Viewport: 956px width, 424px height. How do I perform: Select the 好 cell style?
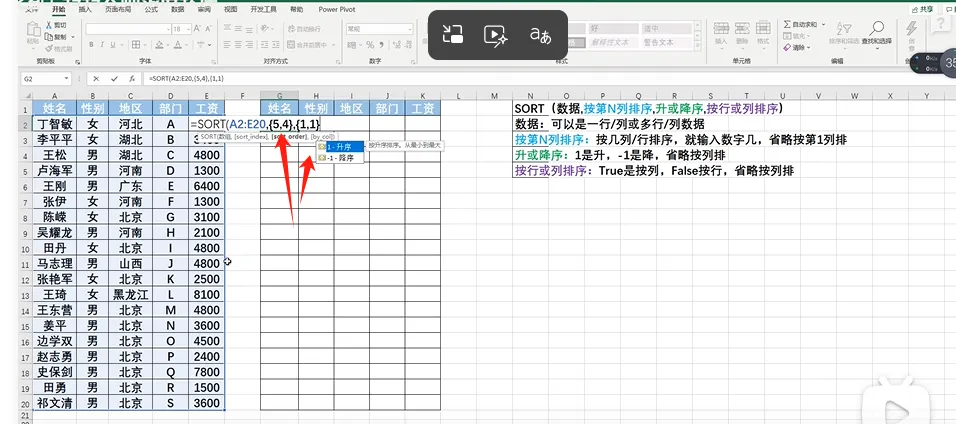click(613, 28)
